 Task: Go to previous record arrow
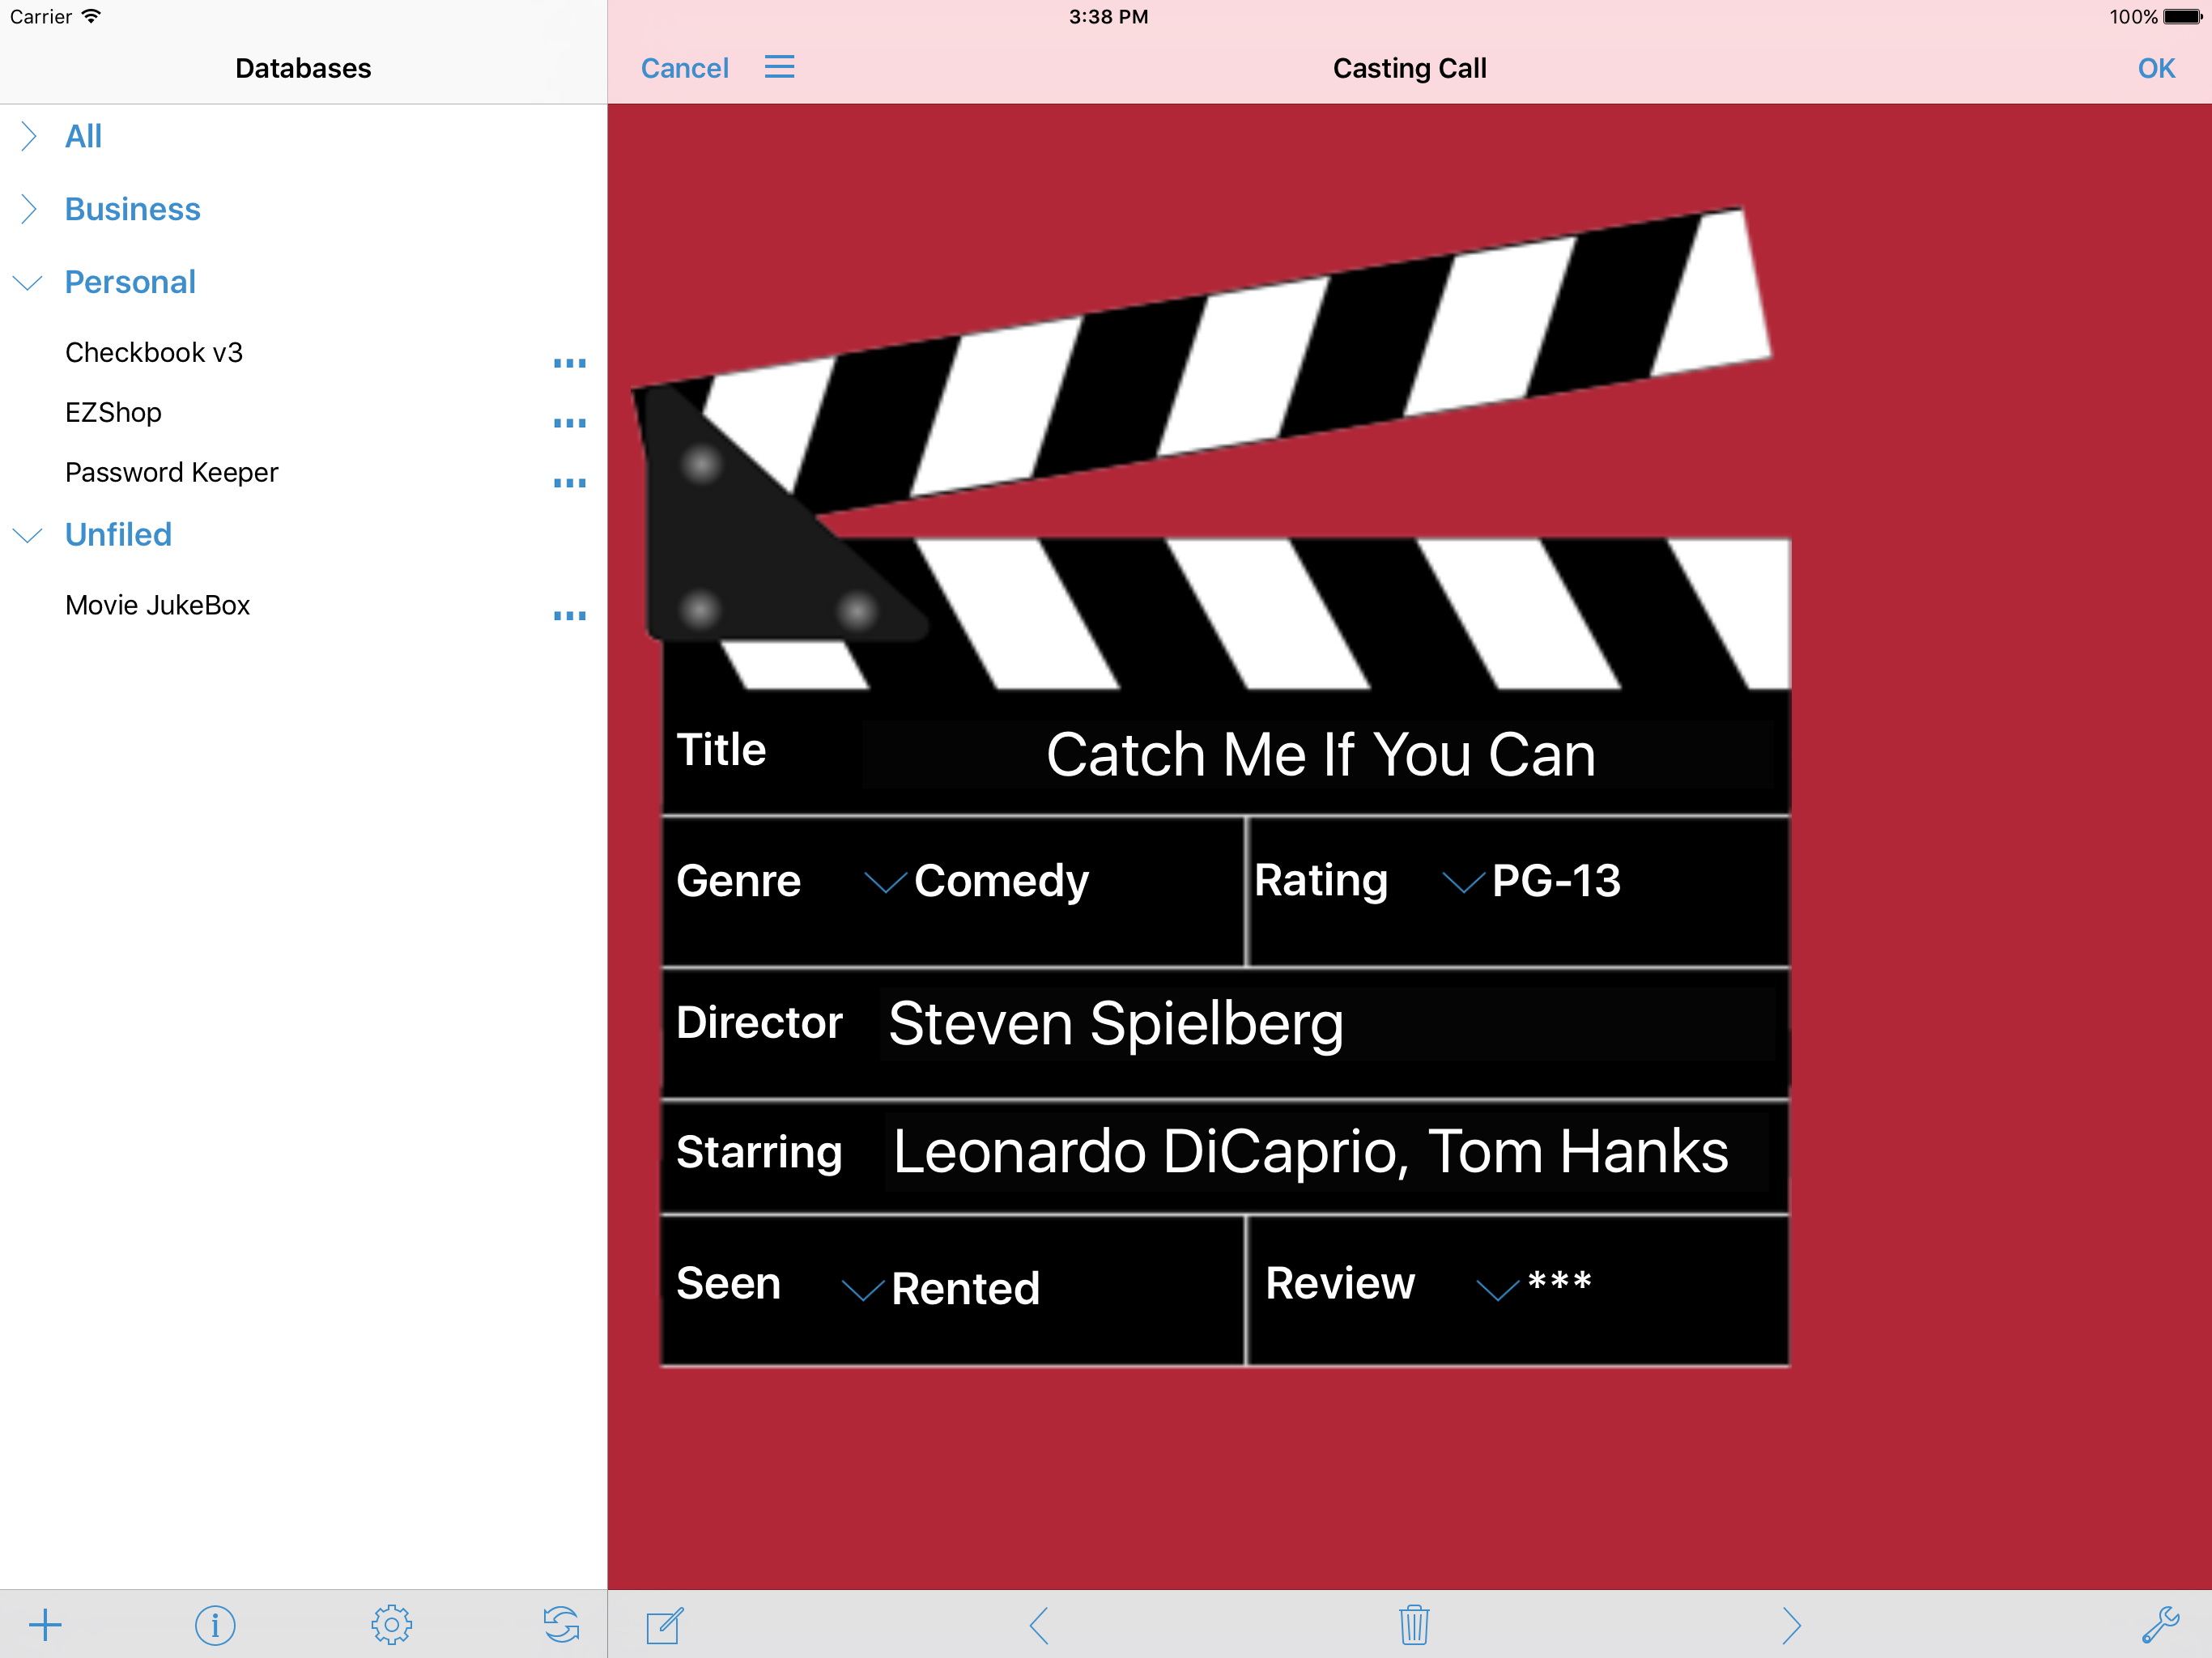[1039, 1625]
